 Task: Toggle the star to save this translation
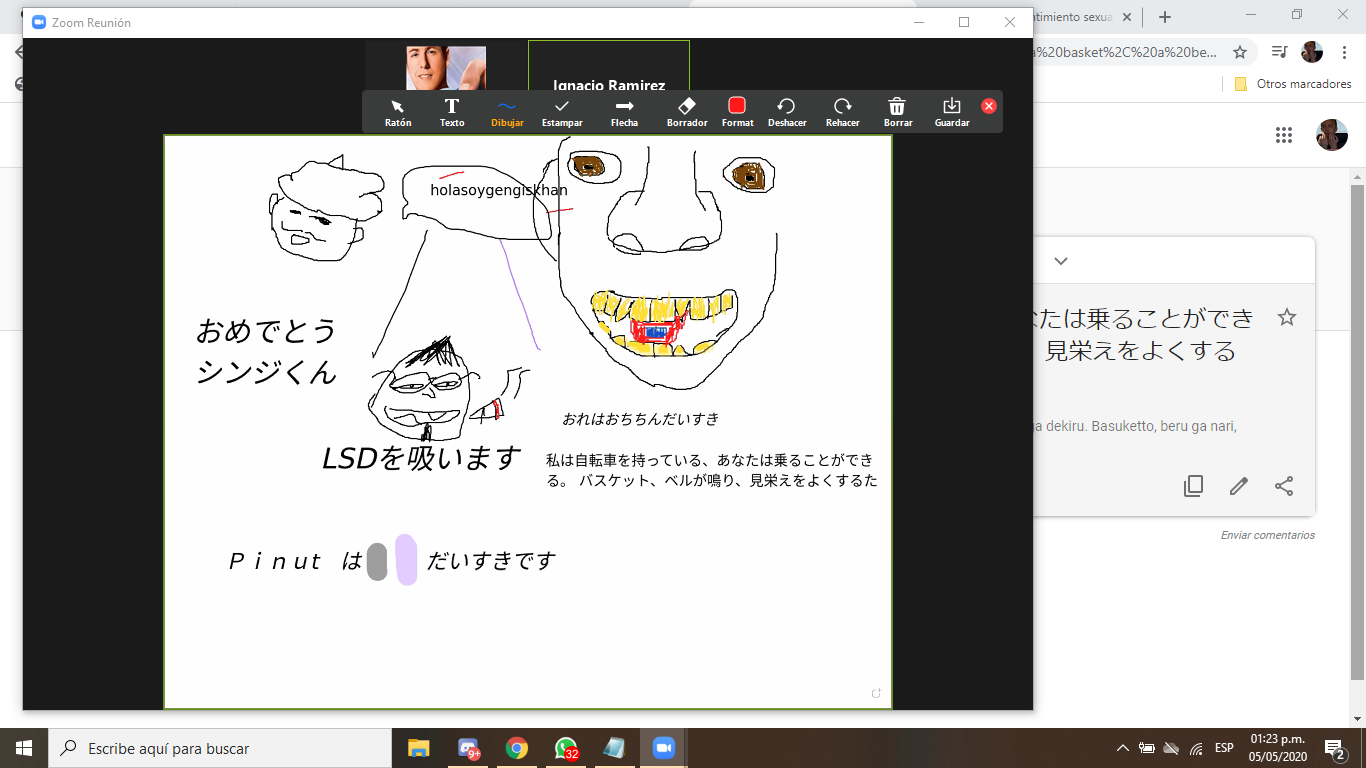point(1287,318)
